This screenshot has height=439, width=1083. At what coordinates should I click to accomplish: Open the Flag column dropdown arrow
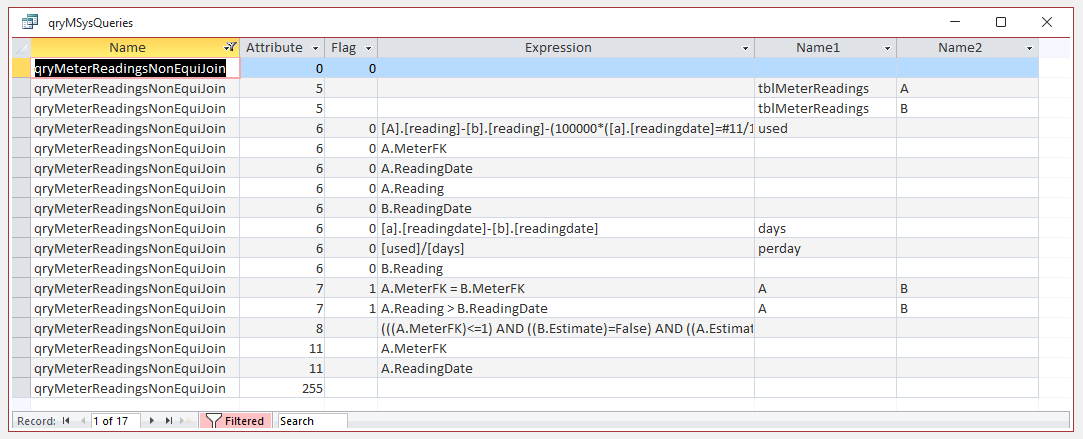(369, 48)
